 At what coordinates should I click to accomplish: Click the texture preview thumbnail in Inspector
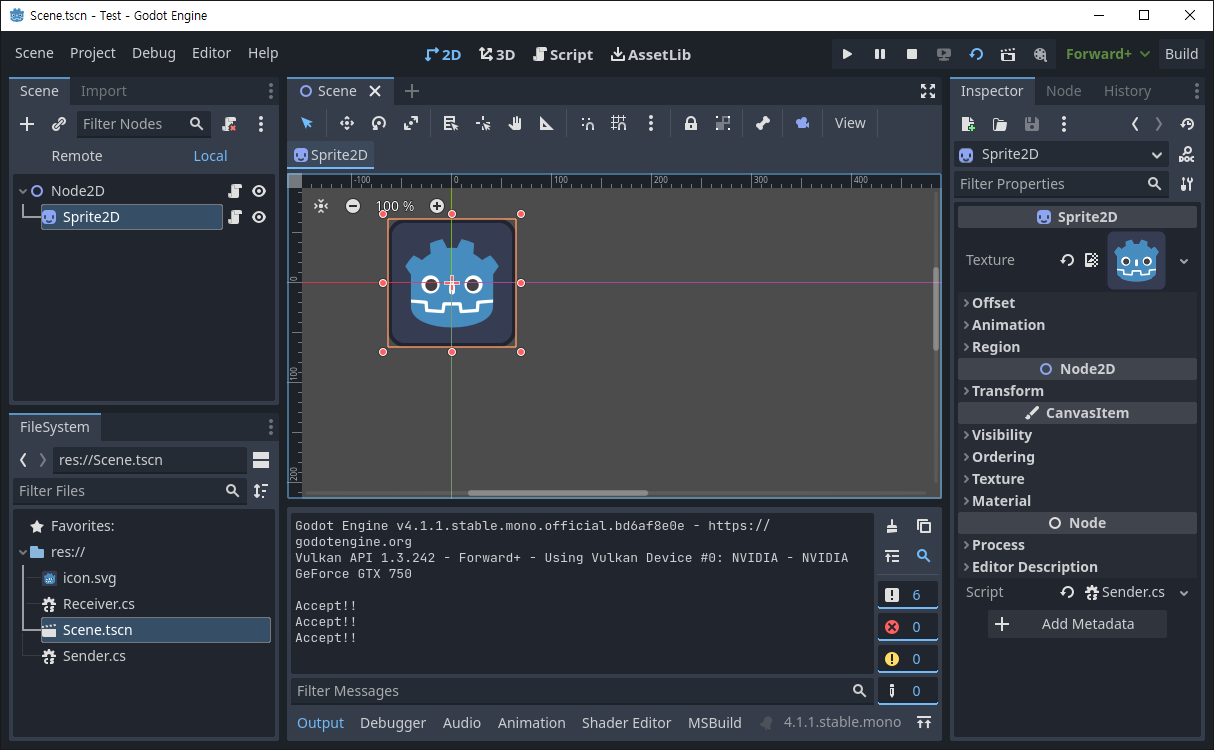[x=1136, y=260]
